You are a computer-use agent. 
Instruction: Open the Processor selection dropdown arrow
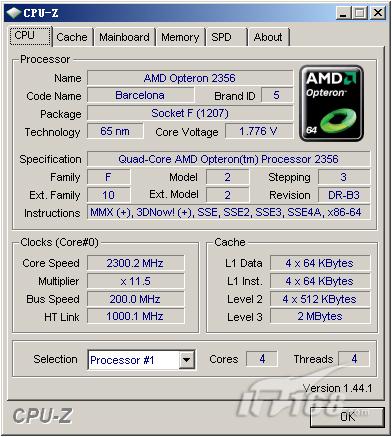coord(187,360)
